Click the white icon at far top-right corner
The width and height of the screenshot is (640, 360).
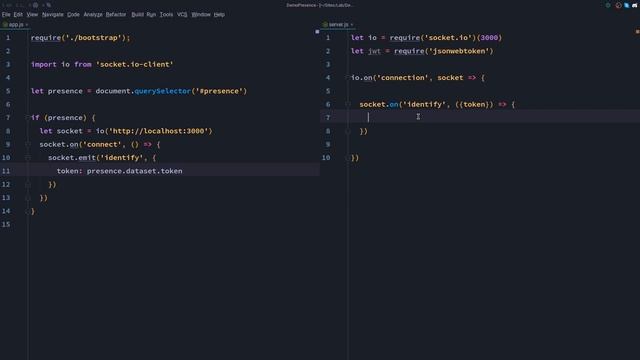[x=635, y=5]
